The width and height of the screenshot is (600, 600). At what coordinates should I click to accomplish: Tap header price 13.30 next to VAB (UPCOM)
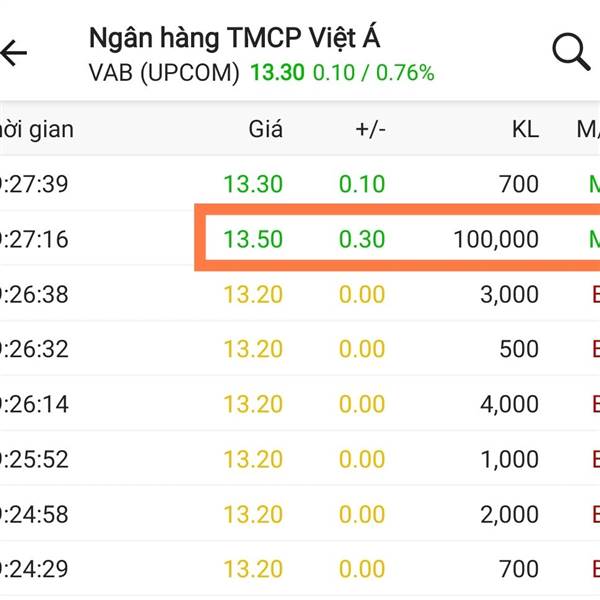(x=277, y=72)
